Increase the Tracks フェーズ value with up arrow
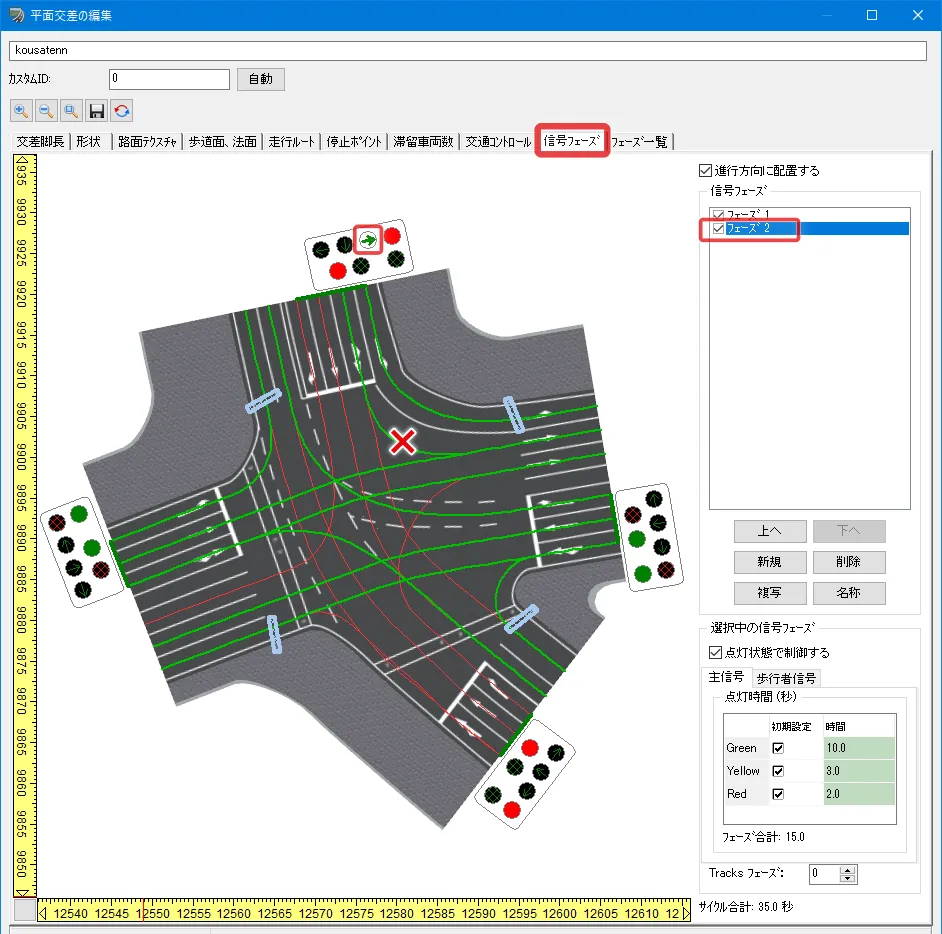Viewport: 942px width, 934px height. (848, 869)
